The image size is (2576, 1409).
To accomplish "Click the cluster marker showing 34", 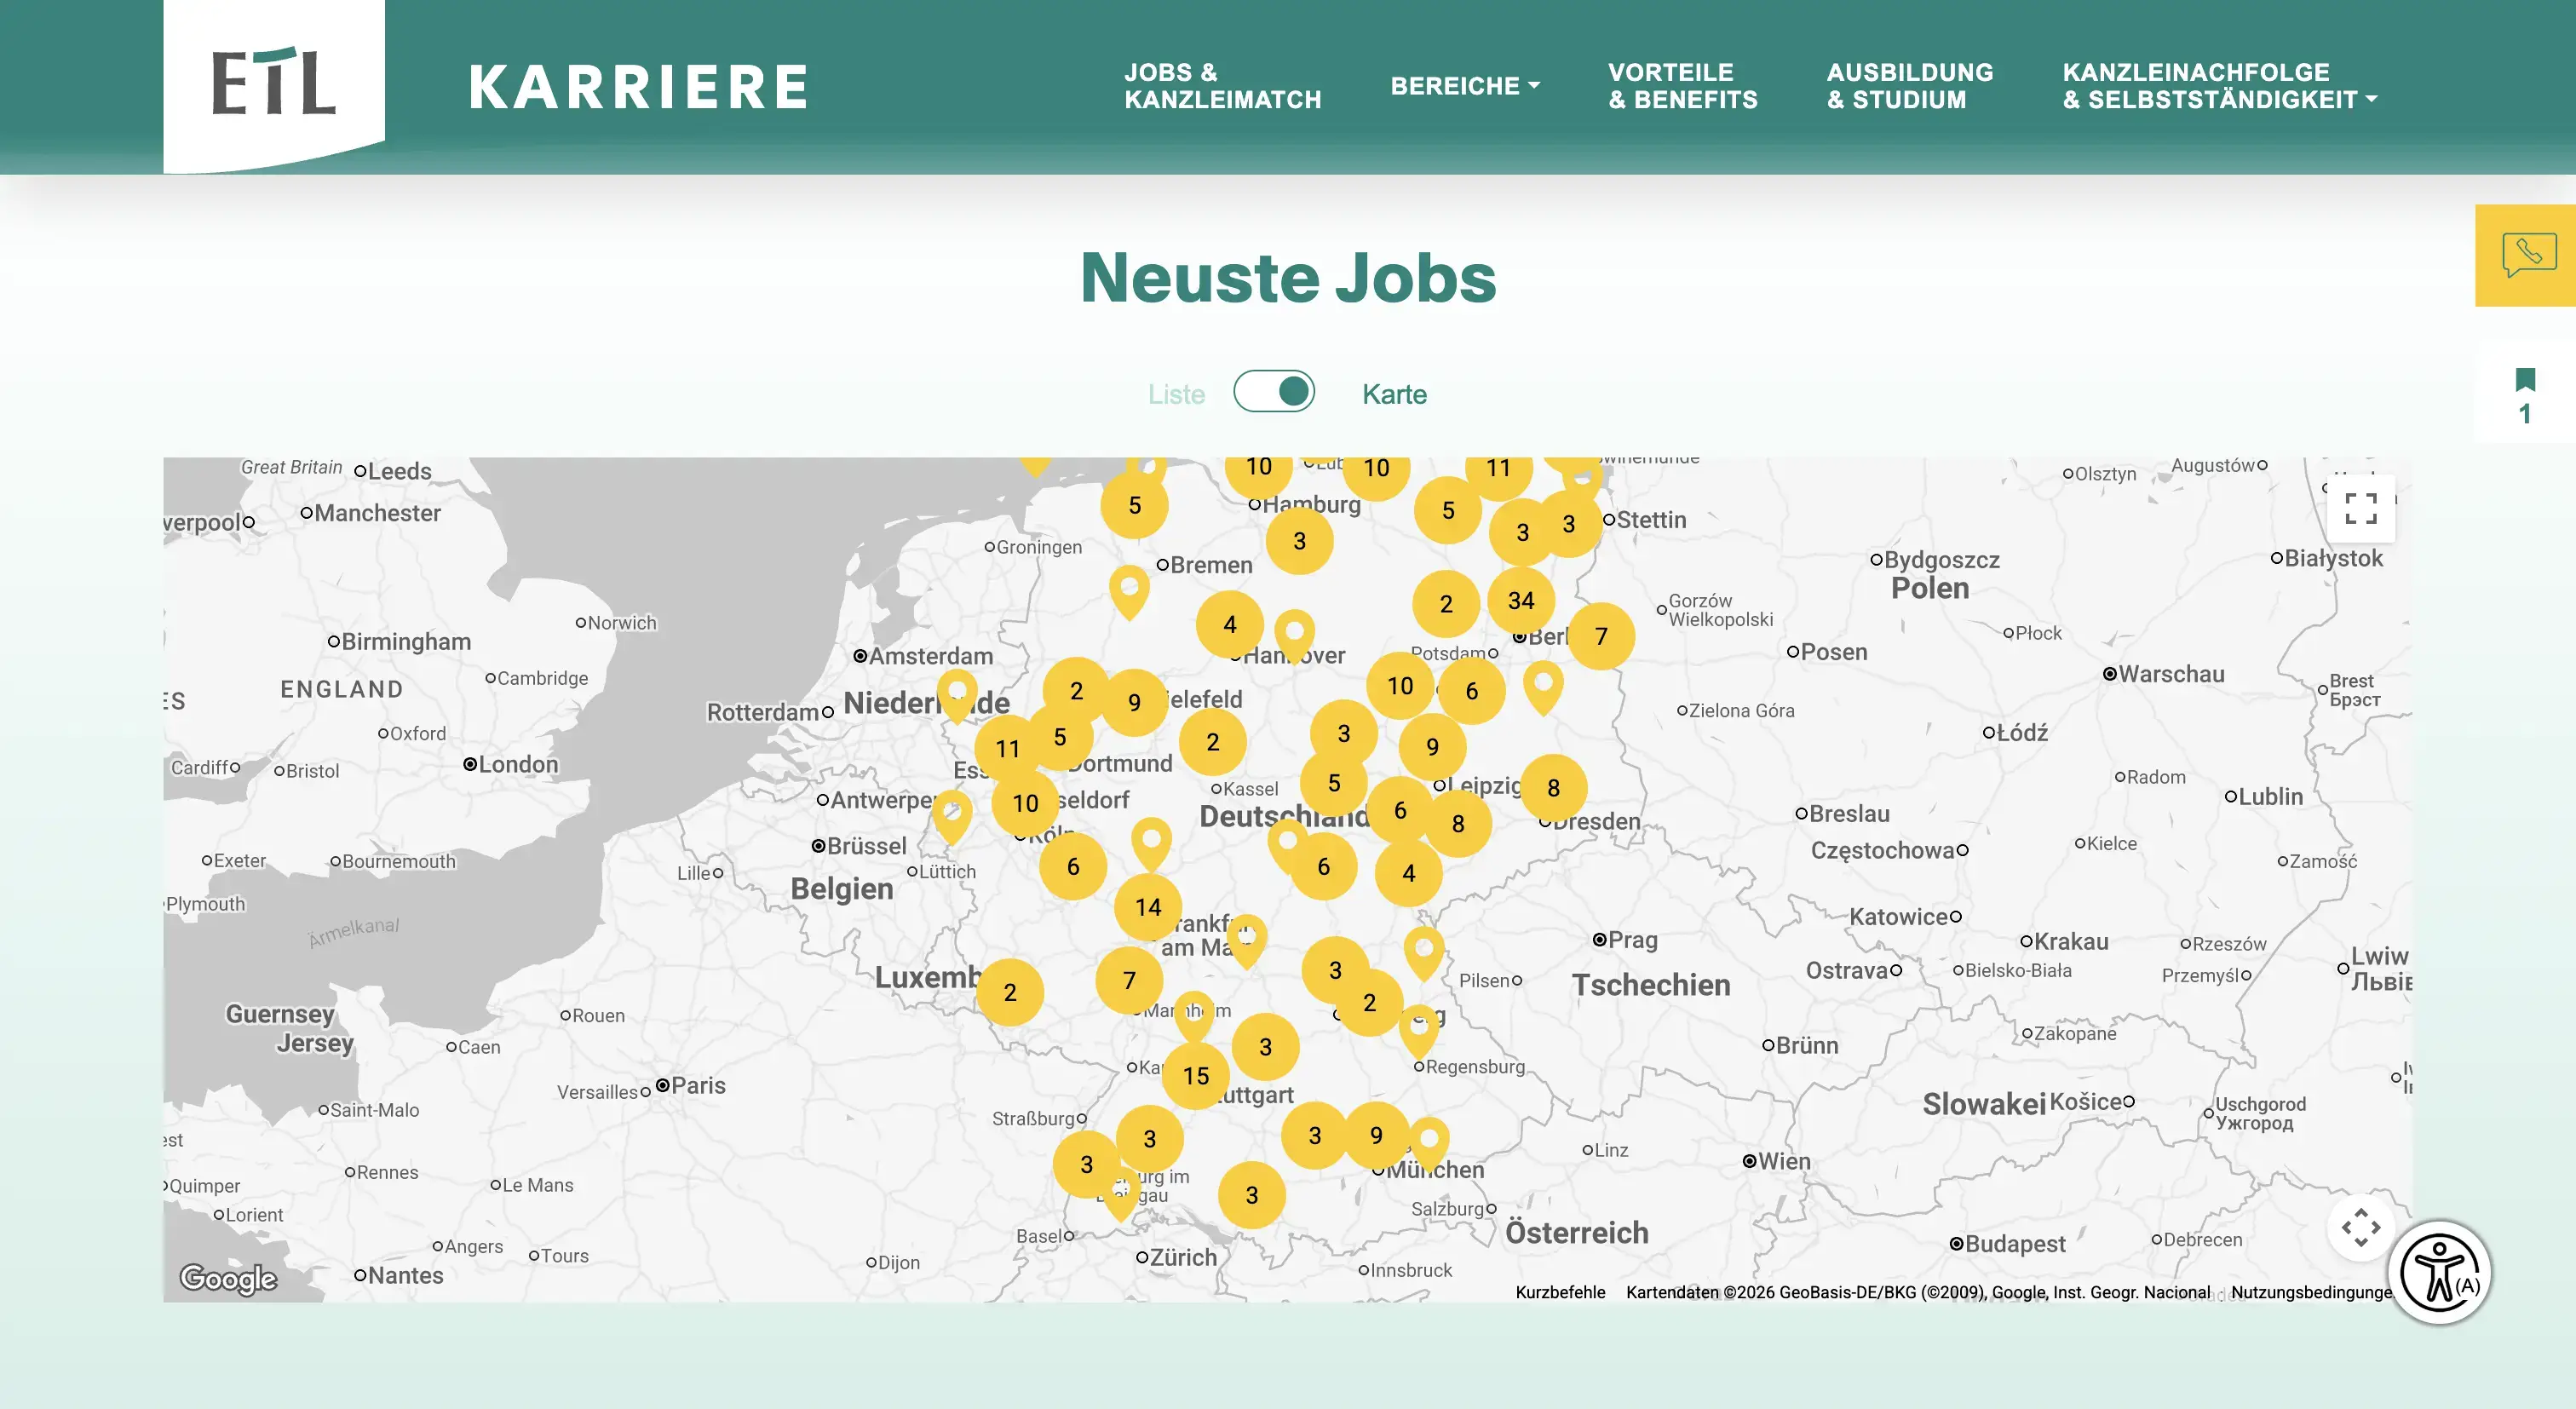I will [1521, 600].
